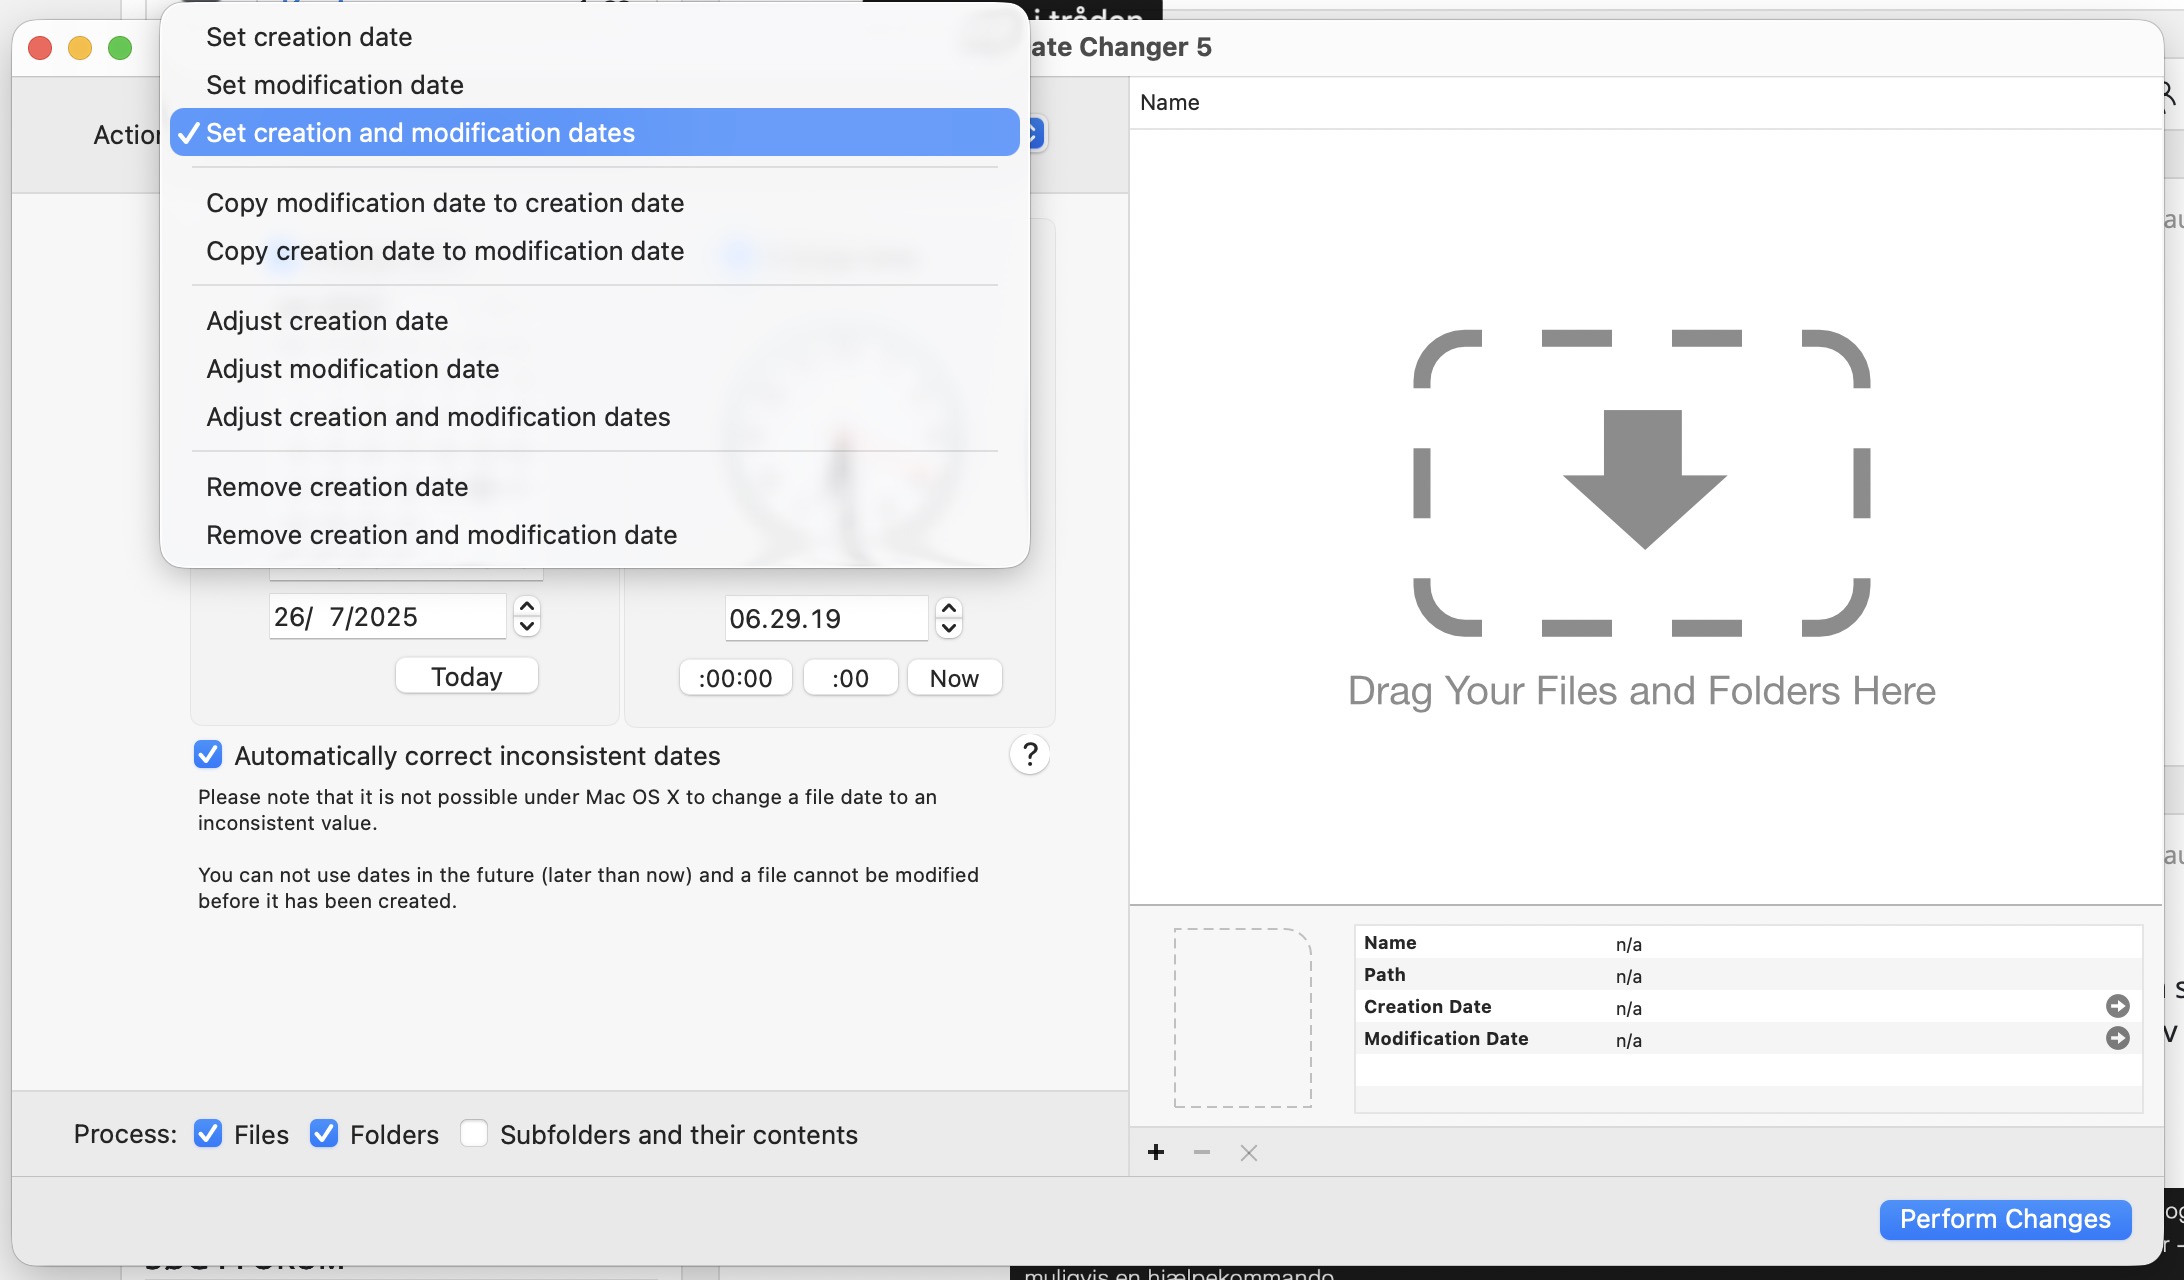Image resolution: width=2184 pixels, height=1280 pixels.
Task: Click the Modification Date row arrow icon
Action: pyautogui.click(x=2117, y=1038)
